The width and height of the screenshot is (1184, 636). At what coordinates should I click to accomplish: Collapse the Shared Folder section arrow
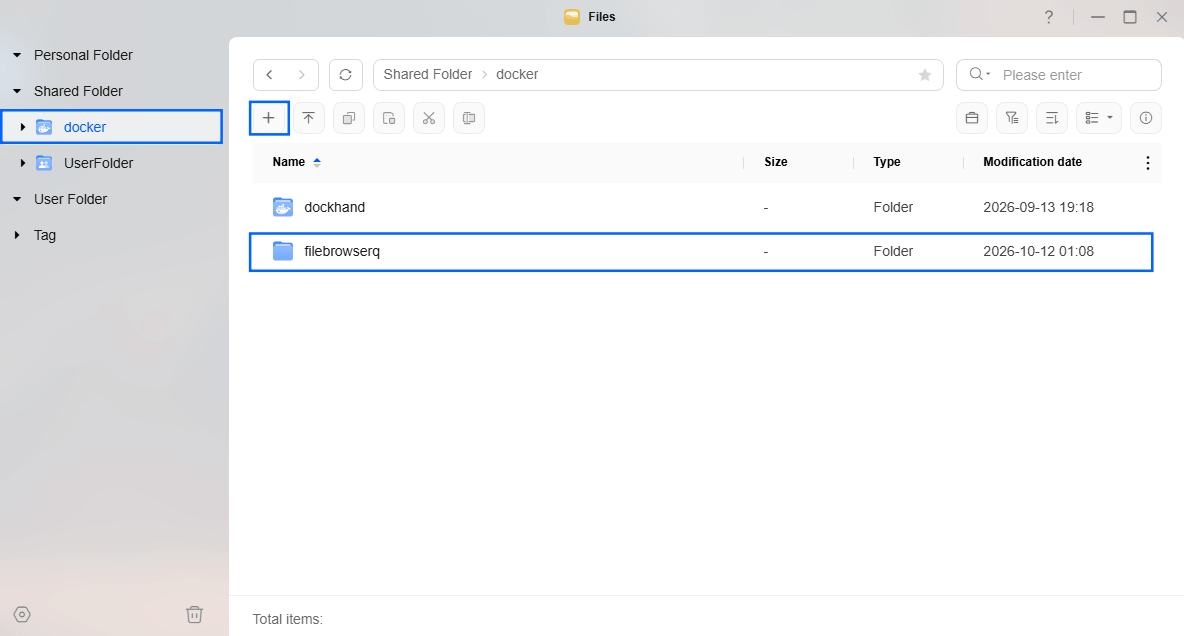tap(17, 91)
